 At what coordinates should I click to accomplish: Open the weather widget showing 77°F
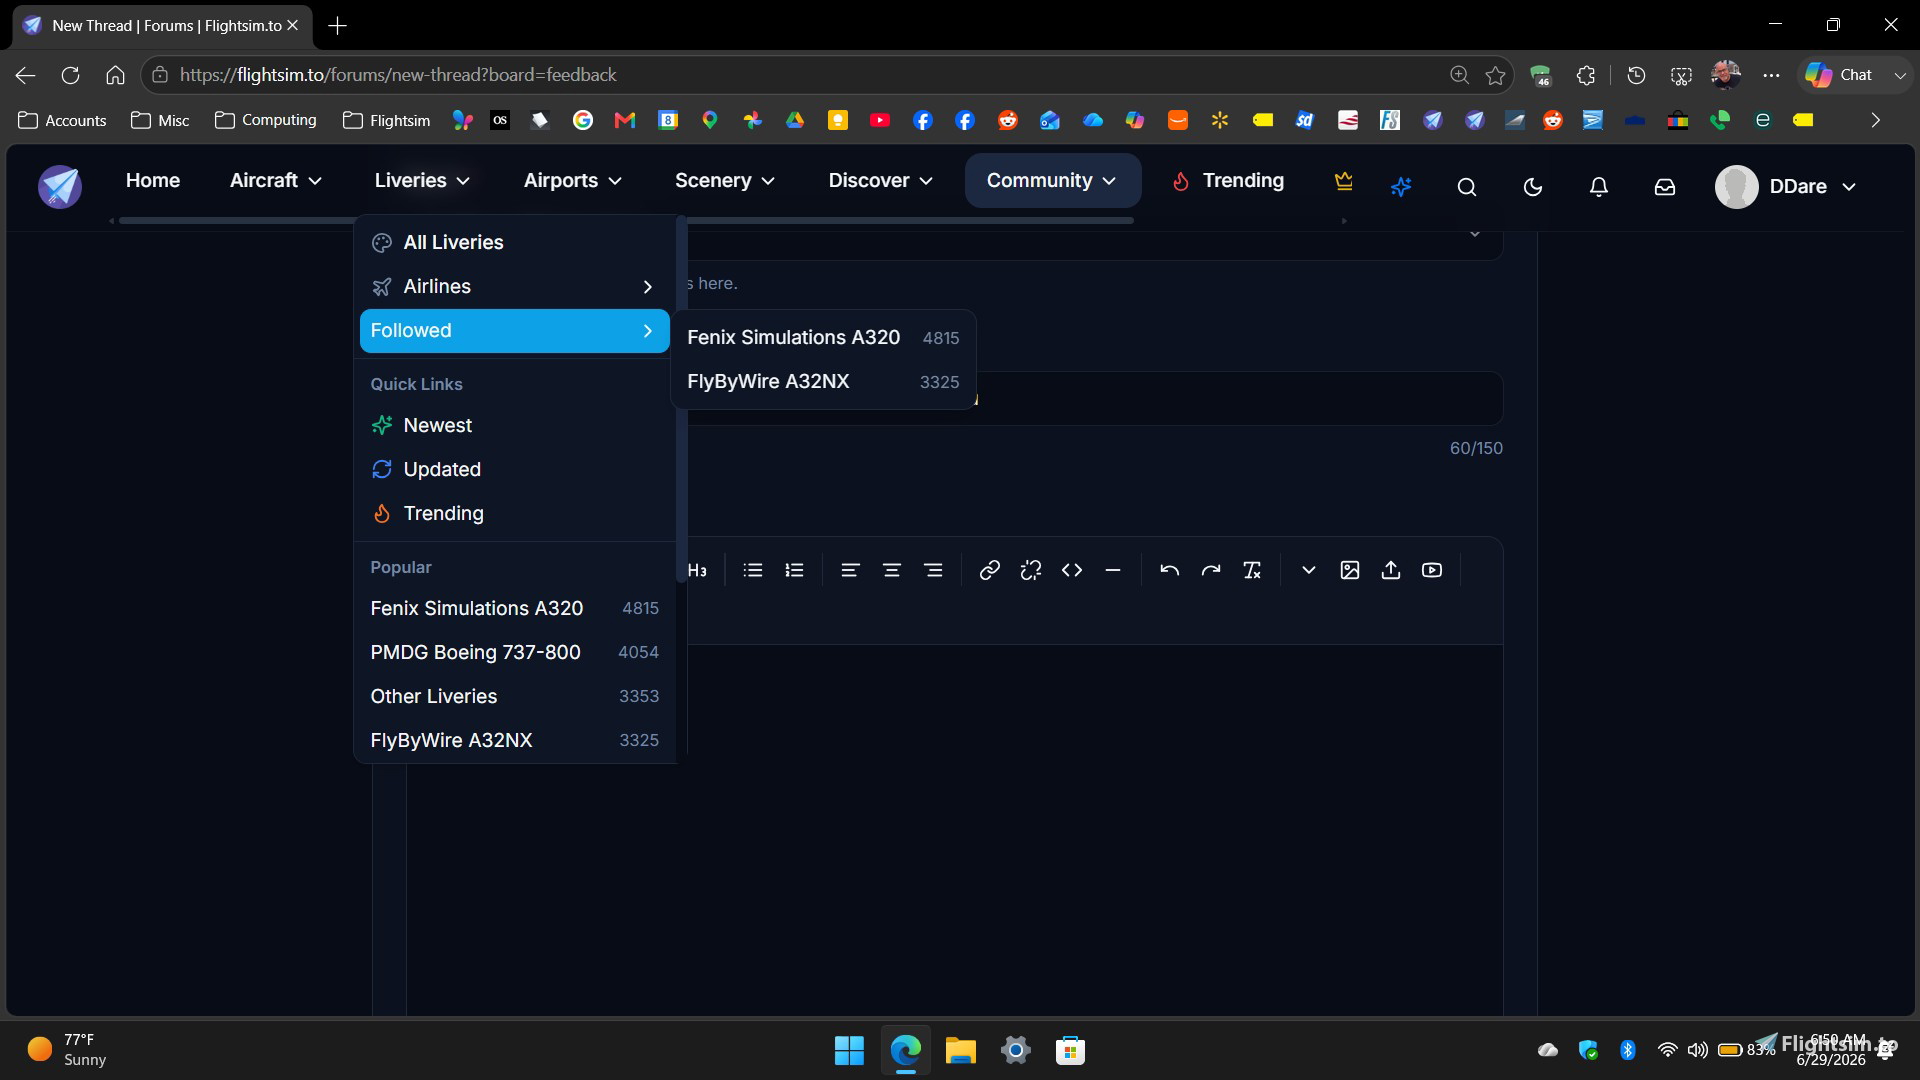(x=68, y=1050)
